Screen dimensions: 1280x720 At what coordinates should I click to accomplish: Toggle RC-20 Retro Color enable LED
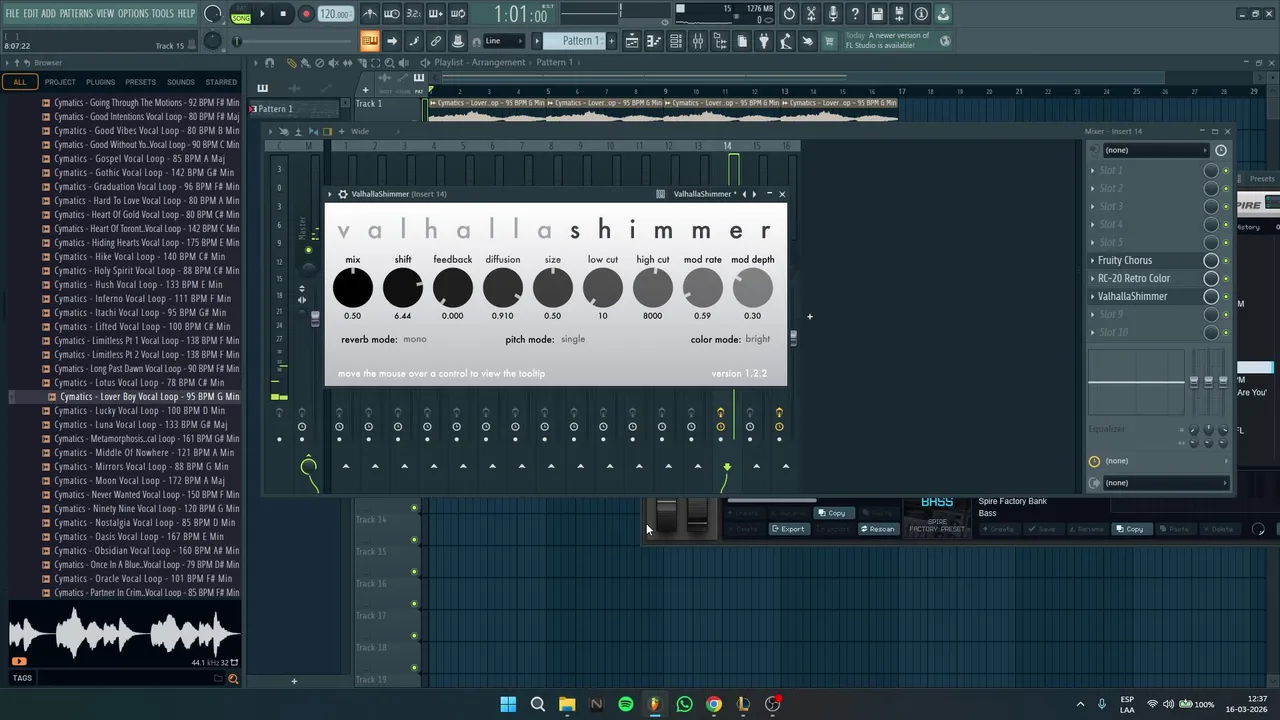coord(1226,279)
